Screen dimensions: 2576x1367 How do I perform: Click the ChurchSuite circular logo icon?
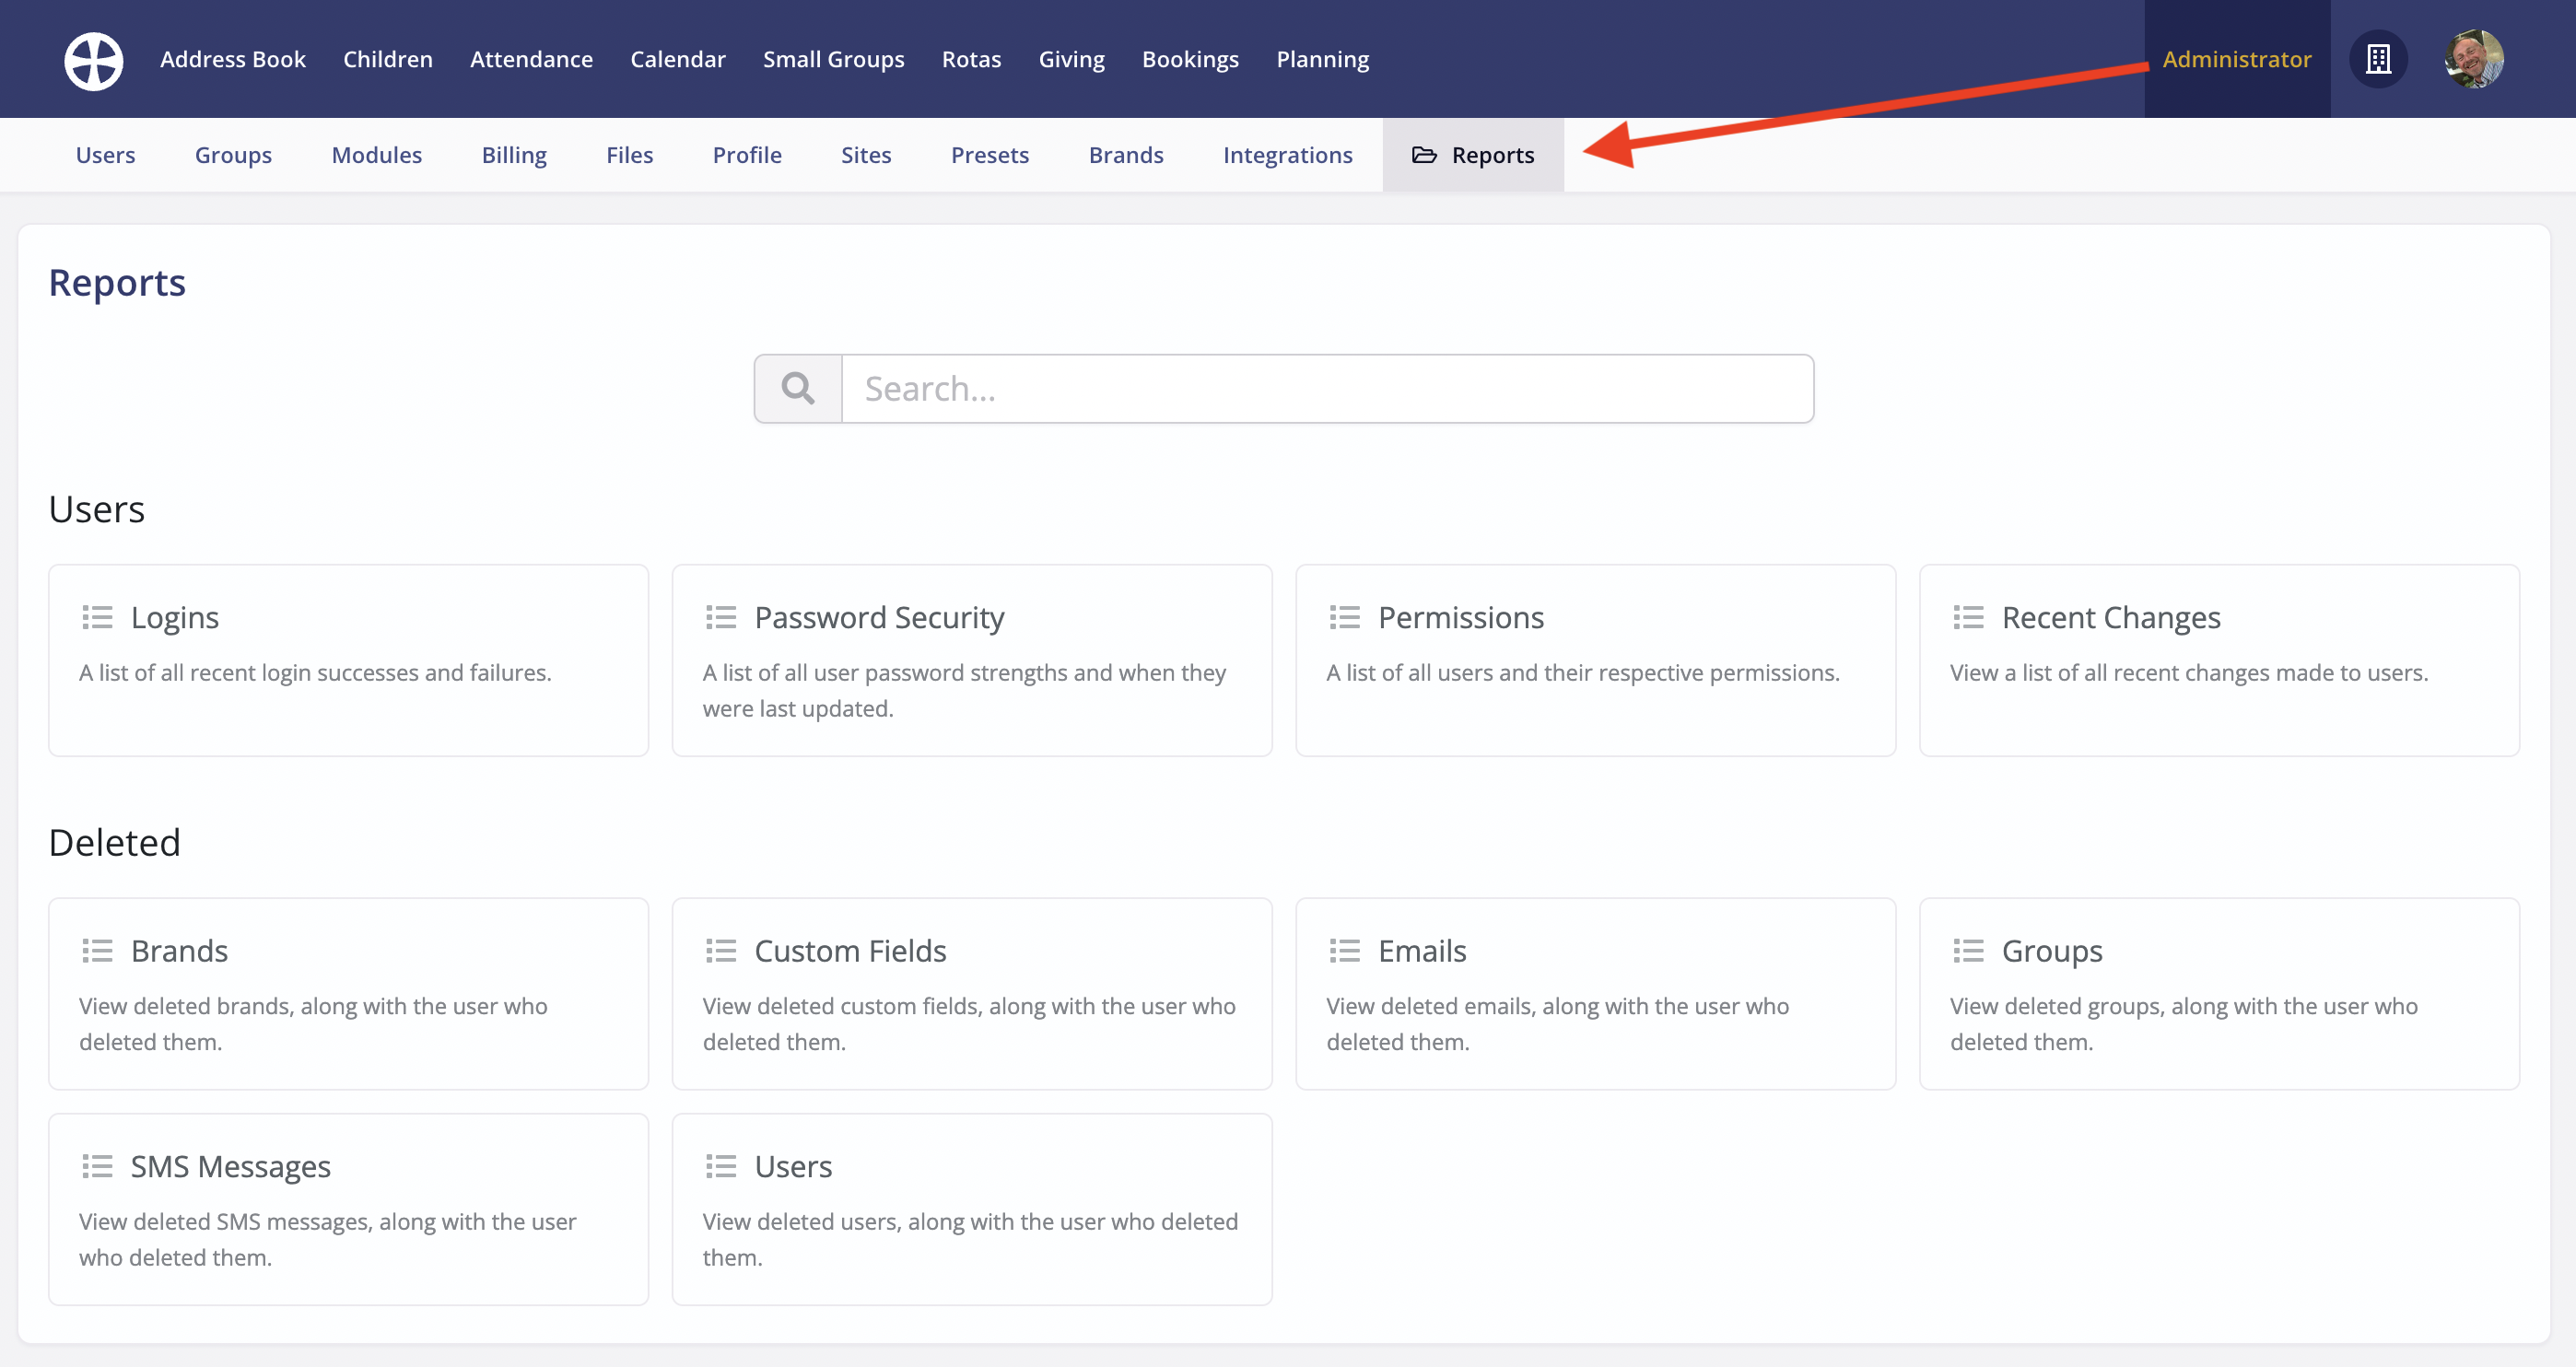94,60
